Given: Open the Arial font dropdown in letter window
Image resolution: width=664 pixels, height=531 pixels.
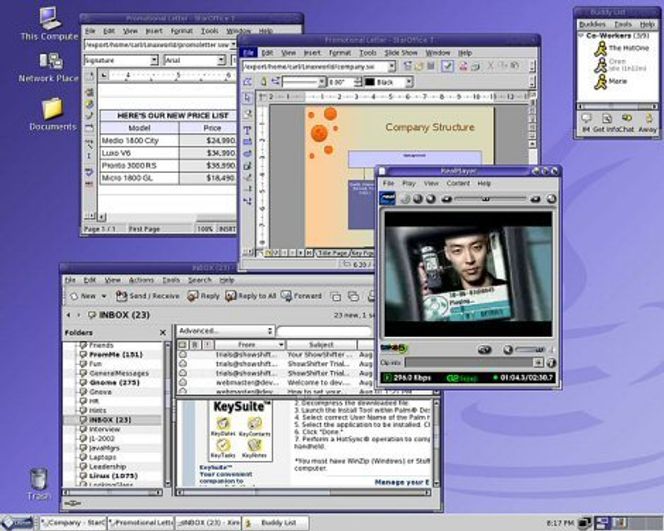Looking at the screenshot, I should (x=221, y=60).
